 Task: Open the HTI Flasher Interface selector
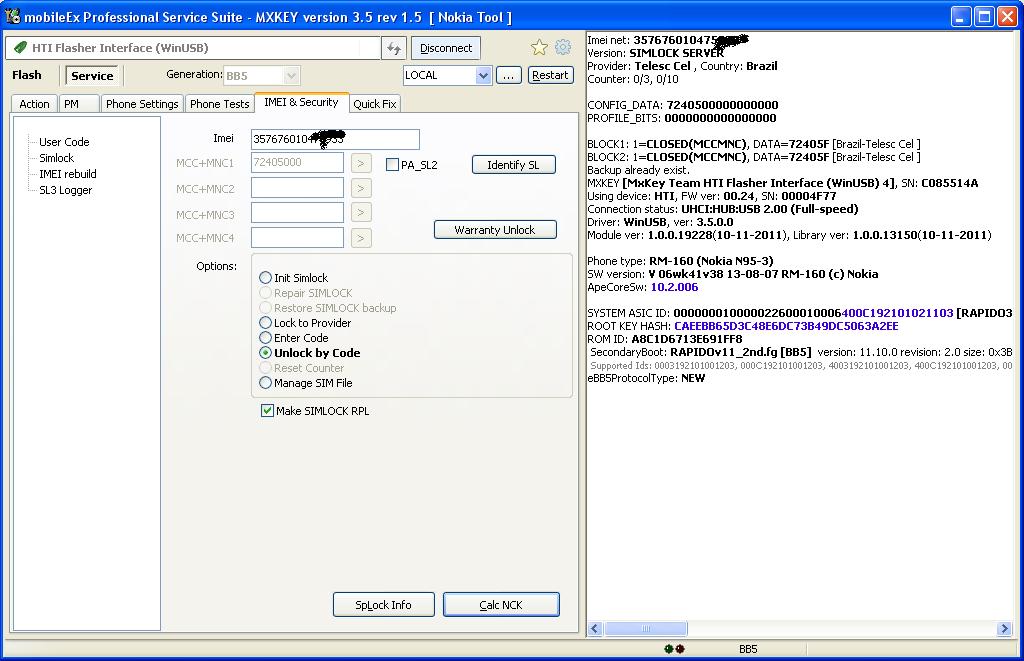coord(193,48)
